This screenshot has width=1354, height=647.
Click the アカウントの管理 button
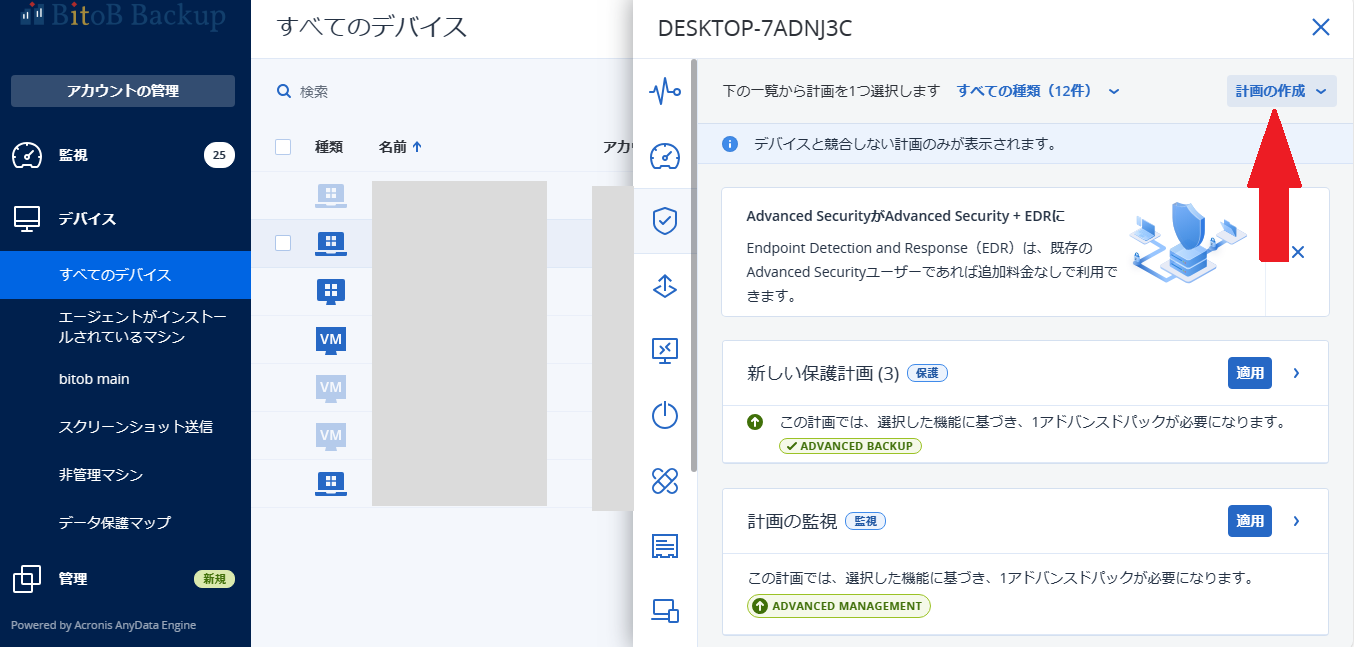123,91
